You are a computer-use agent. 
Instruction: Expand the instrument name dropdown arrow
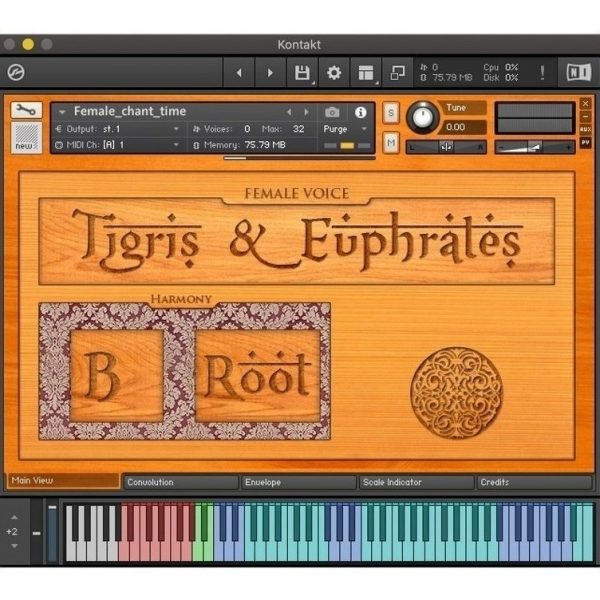coord(62,112)
